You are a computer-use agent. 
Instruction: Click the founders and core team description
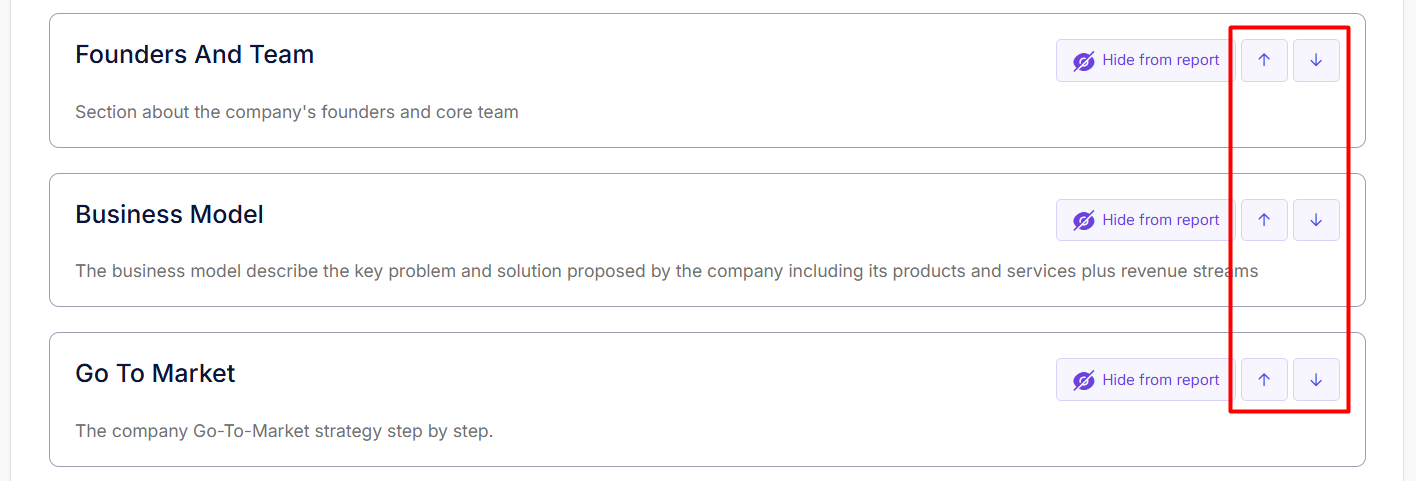click(297, 112)
